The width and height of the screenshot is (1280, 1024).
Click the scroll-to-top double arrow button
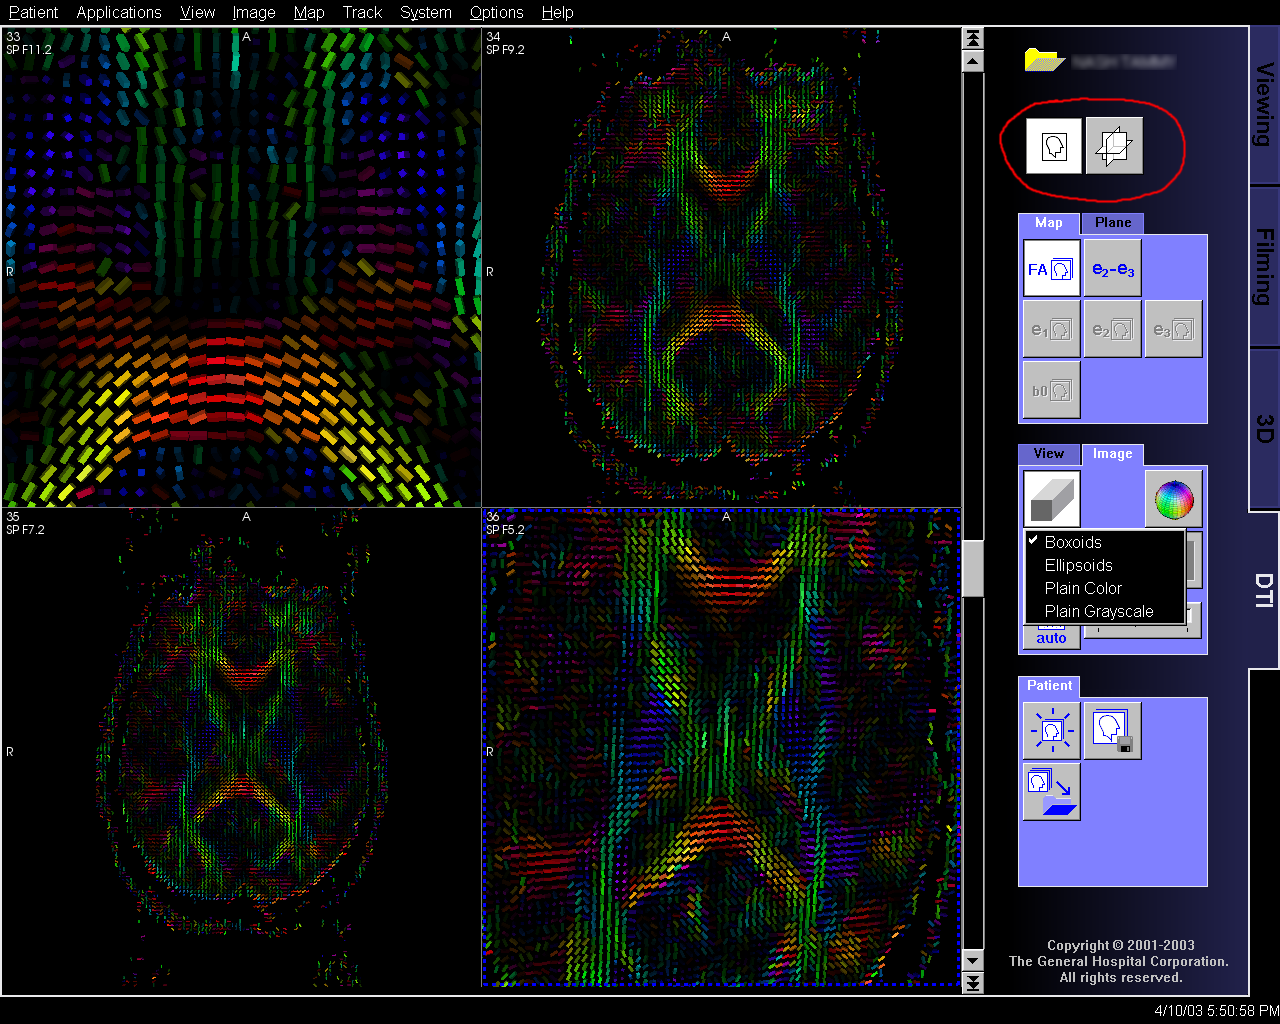click(x=972, y=38)
